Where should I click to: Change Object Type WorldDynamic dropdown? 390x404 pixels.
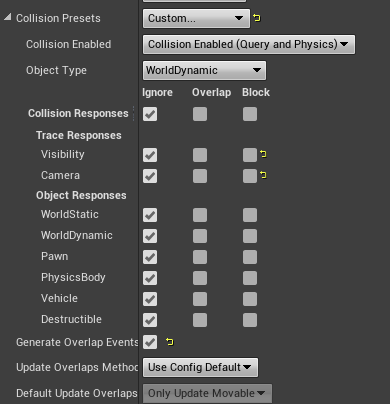coord(204,70)
